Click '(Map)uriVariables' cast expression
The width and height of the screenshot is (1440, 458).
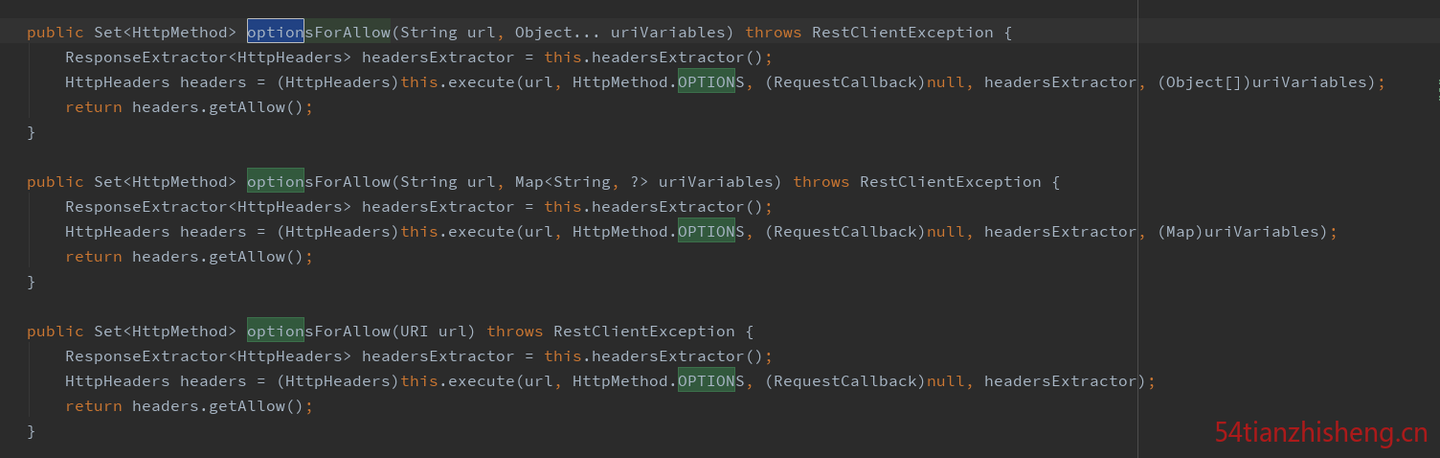(1243, 231)
